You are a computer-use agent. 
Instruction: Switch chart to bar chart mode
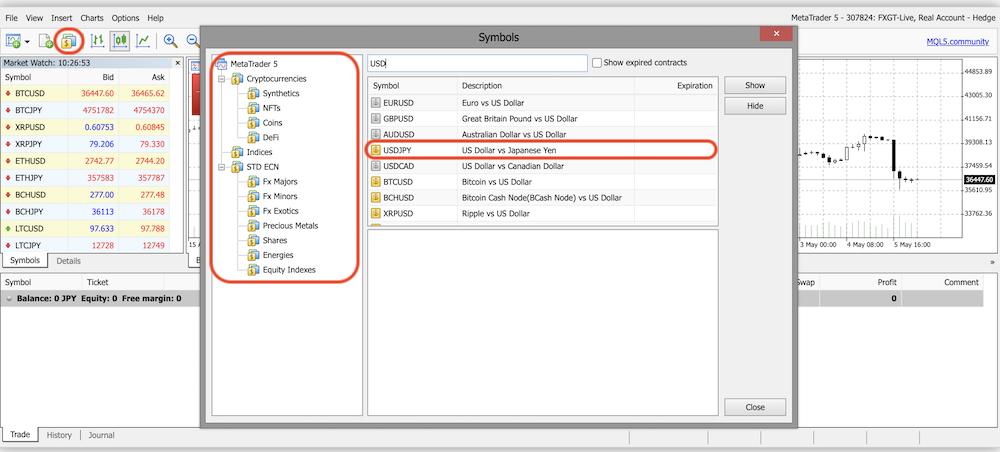pyautogui.click(x=97, y=41)
